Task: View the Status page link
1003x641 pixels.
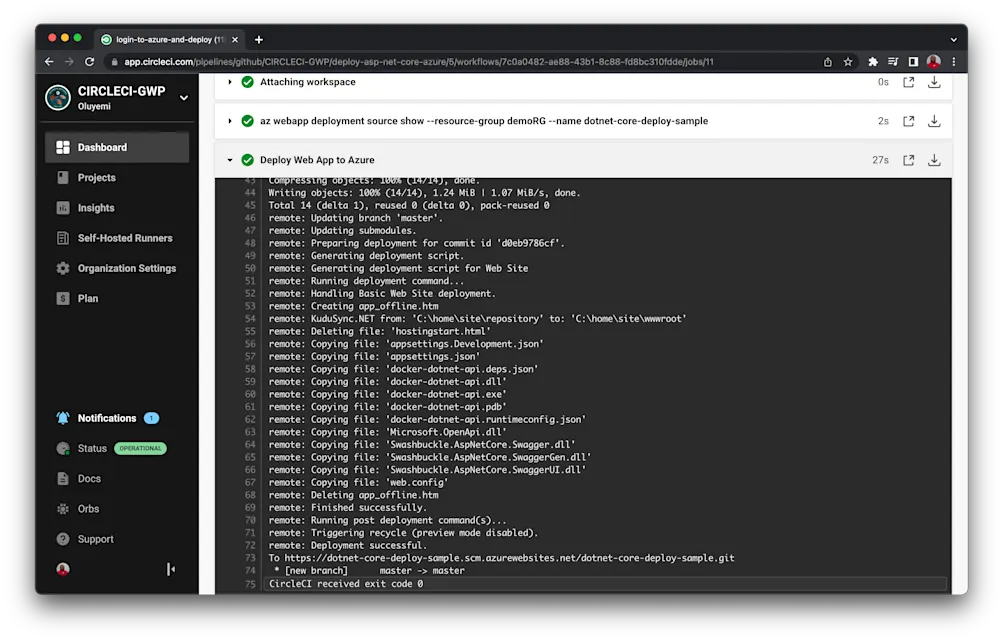Action: (92, 448)
